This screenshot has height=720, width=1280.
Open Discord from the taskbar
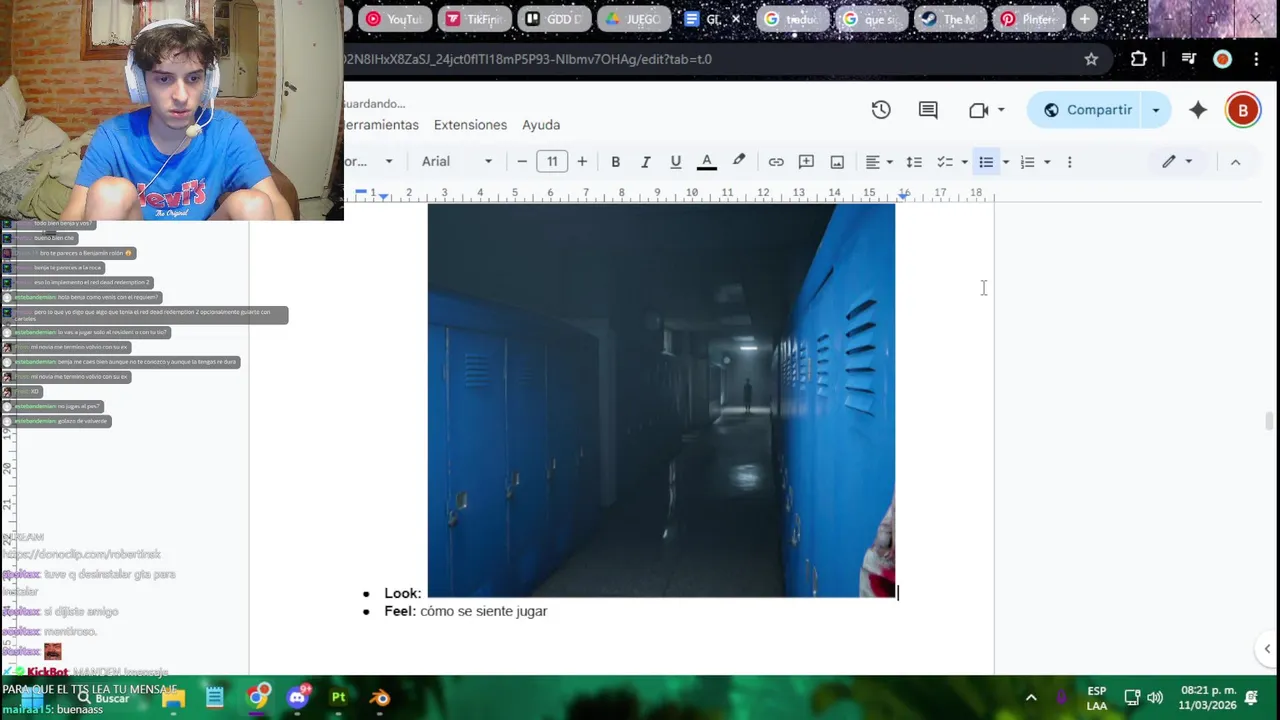(x=298, y=697)
